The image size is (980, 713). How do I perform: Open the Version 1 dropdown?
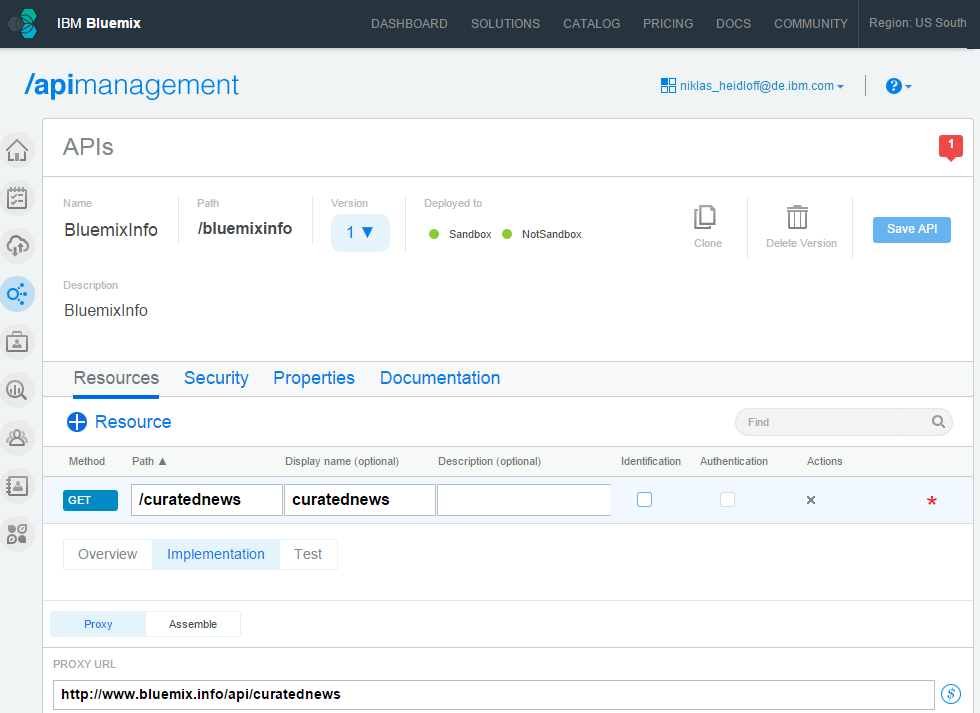pyautogui.click(x=360, y=233)
